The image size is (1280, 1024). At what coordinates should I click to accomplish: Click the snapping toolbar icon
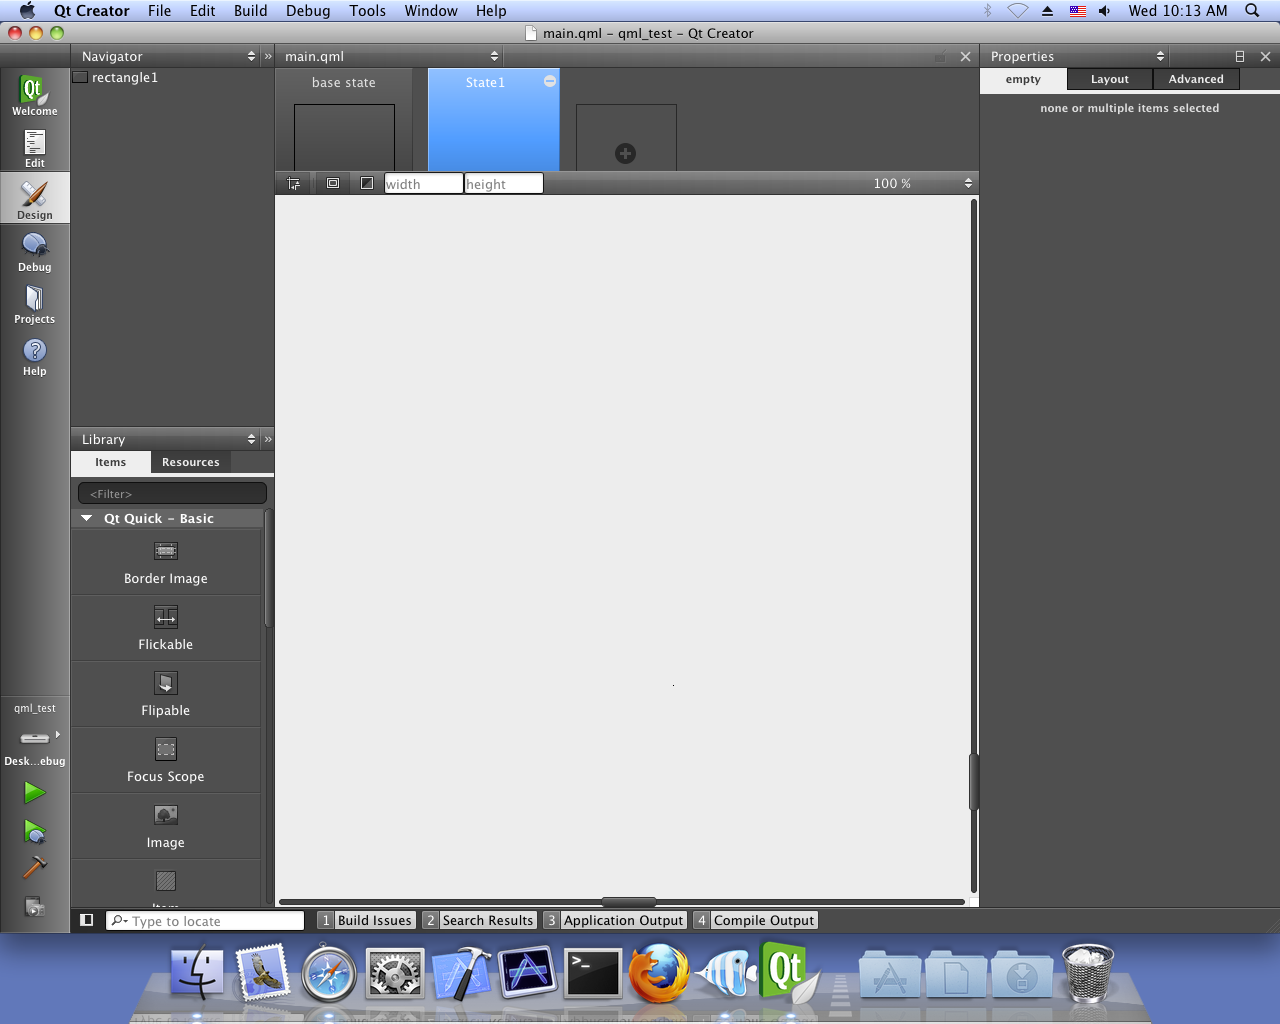pyautogui.click(x=293, y=183)
